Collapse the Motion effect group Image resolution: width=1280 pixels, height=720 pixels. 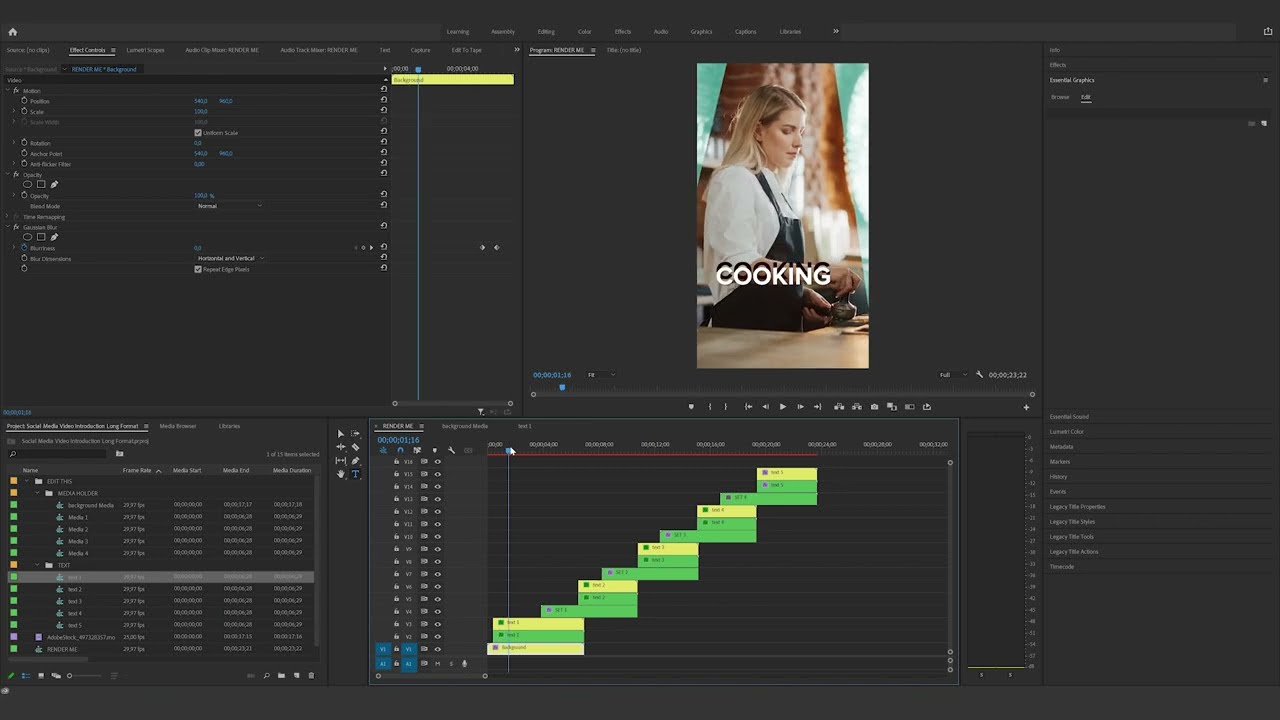tap(8, 91)
